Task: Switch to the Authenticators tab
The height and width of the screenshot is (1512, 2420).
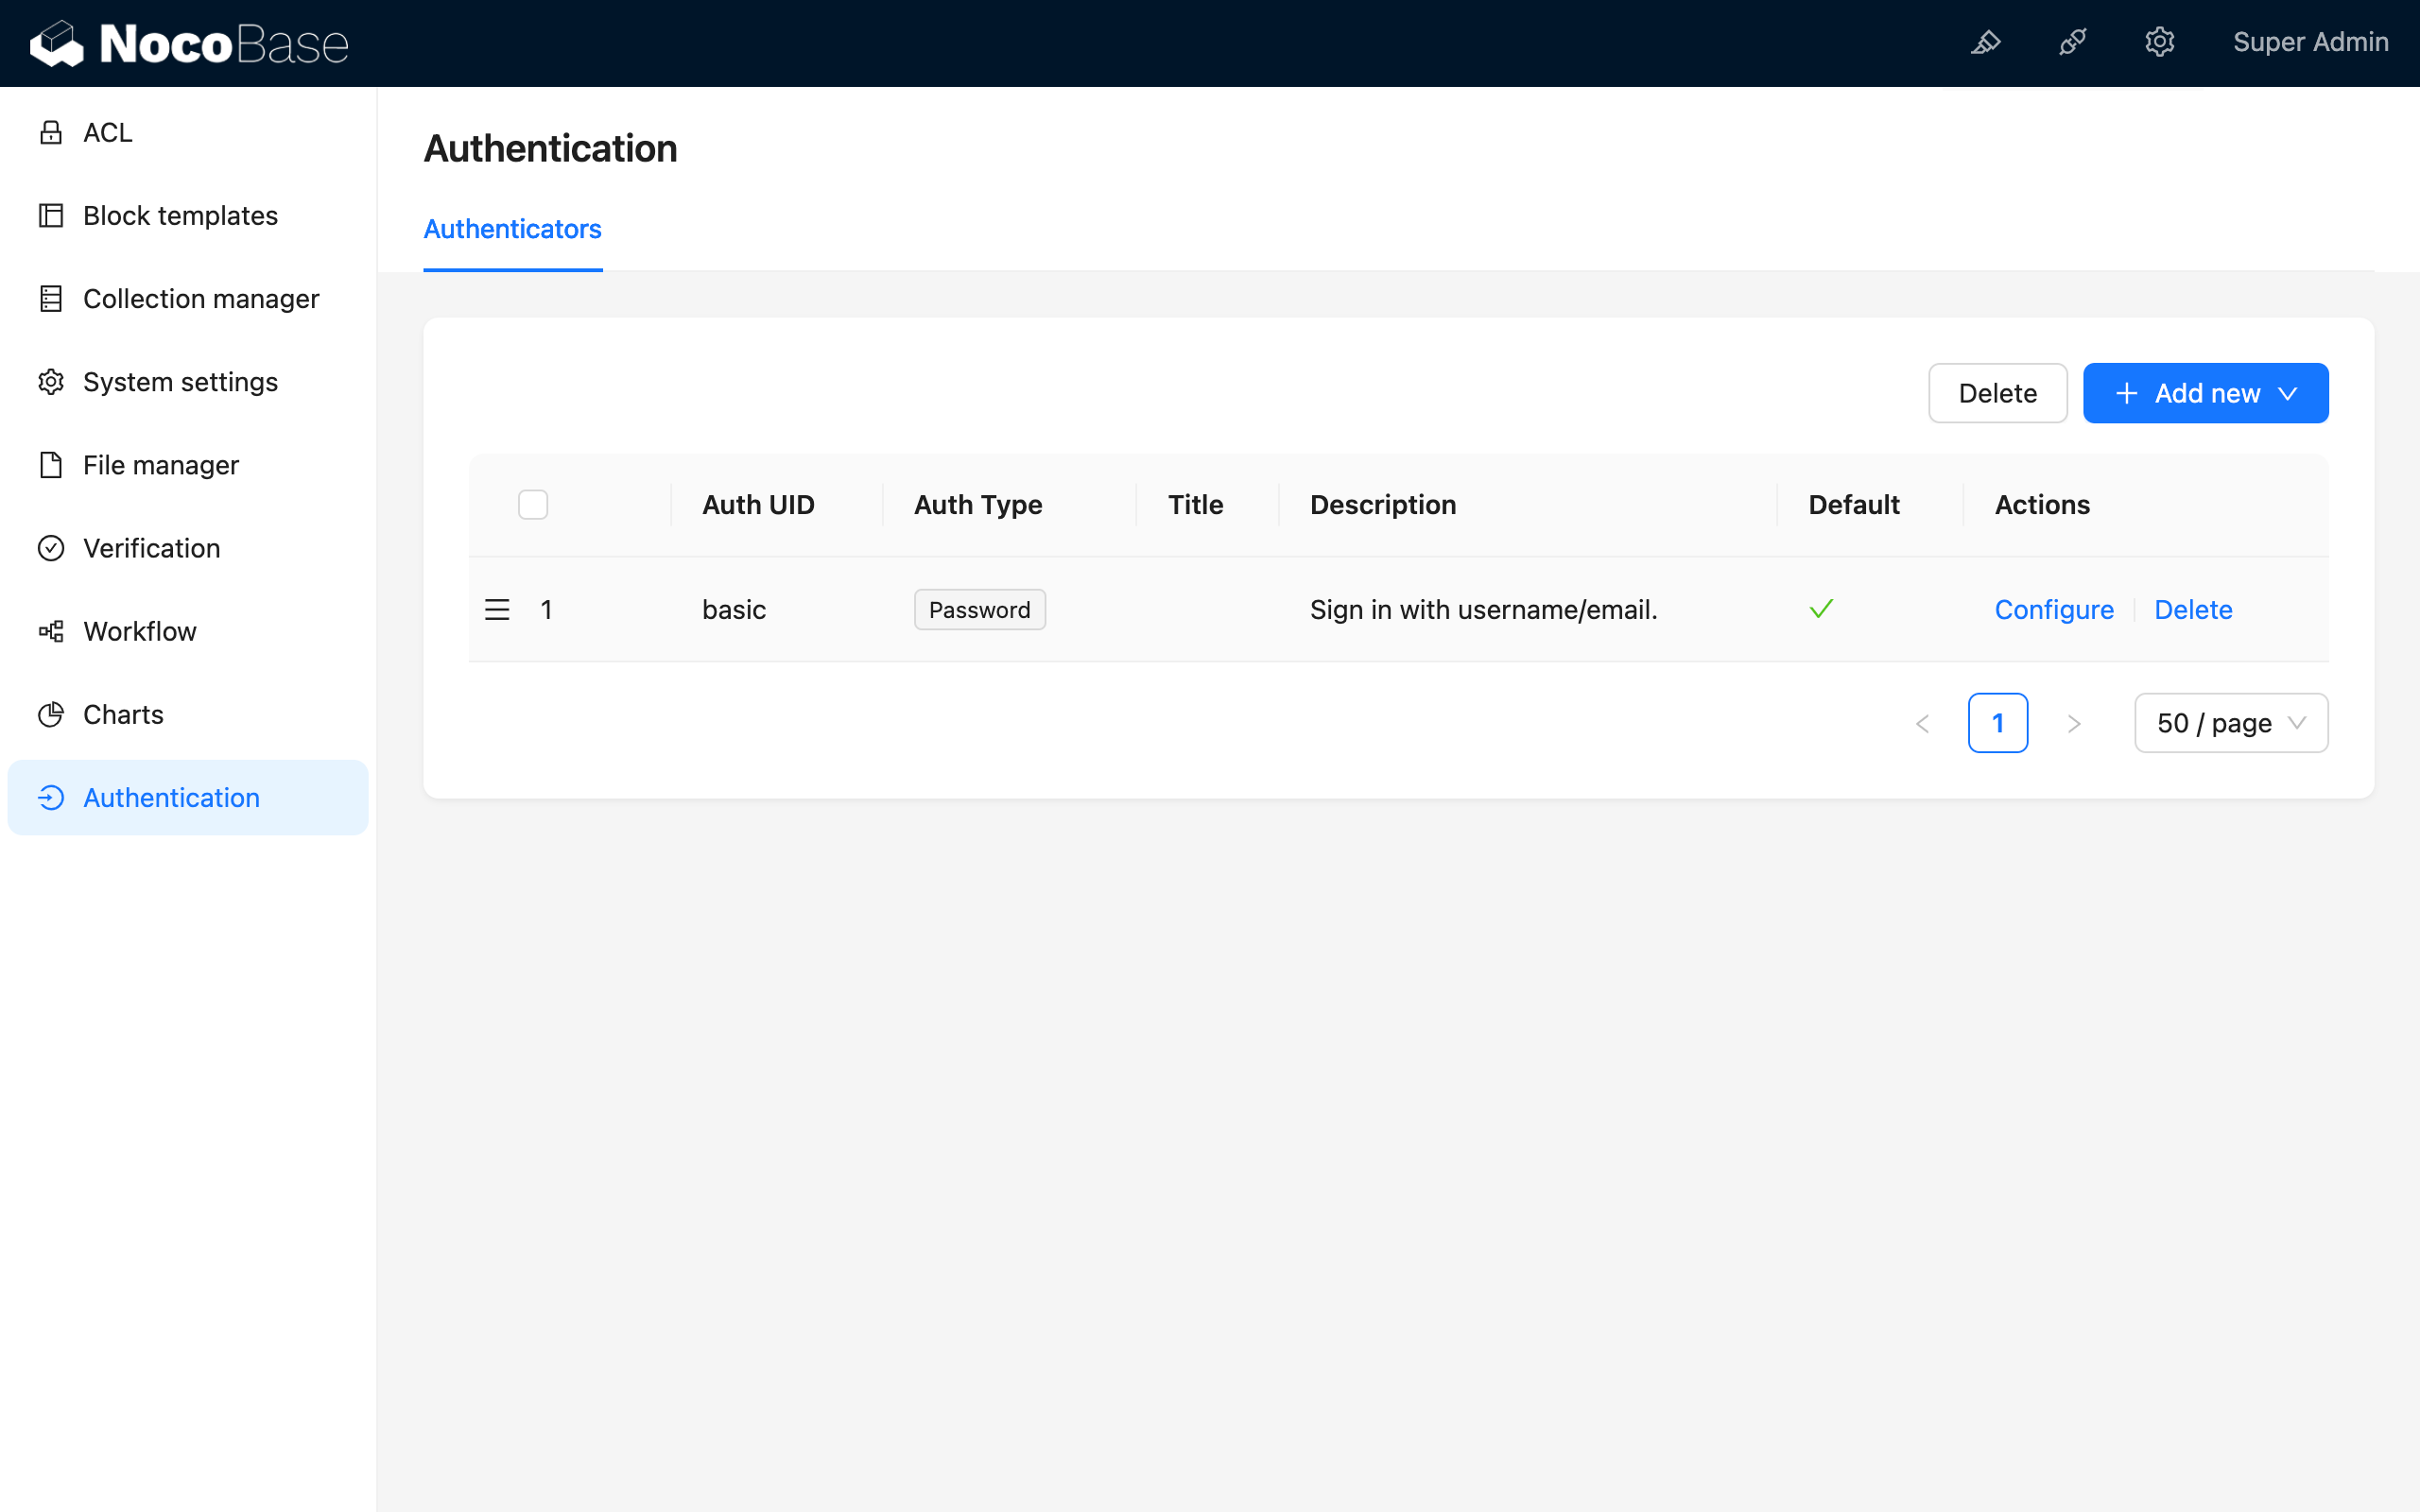Action: tap(512, 229)
